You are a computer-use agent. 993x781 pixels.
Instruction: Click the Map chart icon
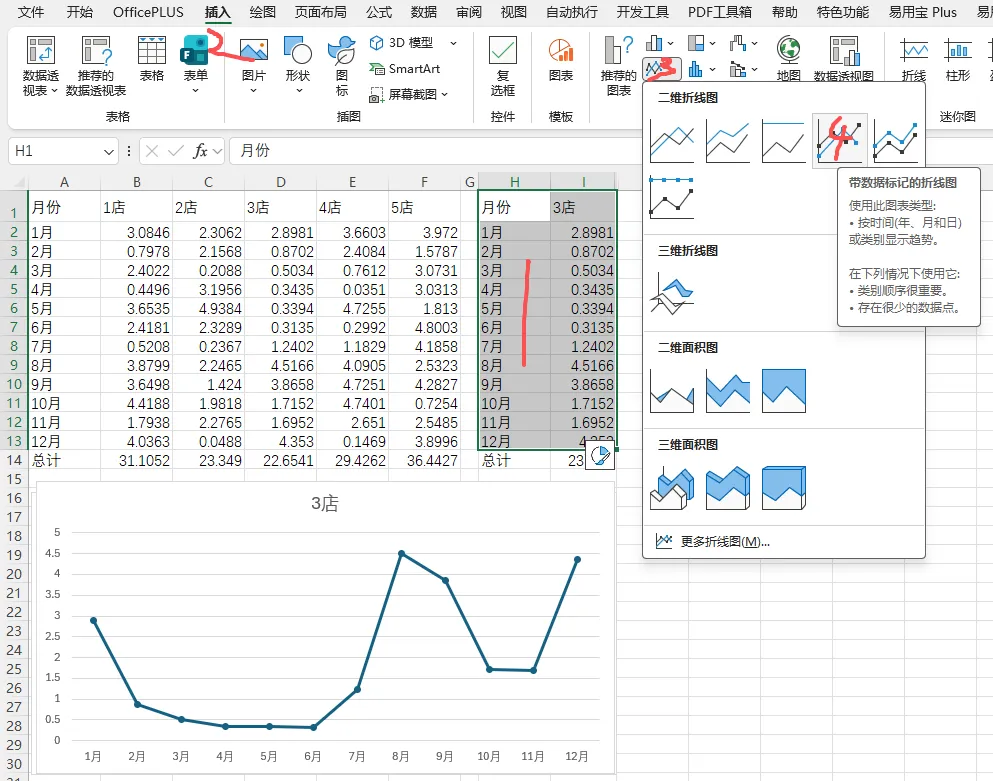point(788,59)
